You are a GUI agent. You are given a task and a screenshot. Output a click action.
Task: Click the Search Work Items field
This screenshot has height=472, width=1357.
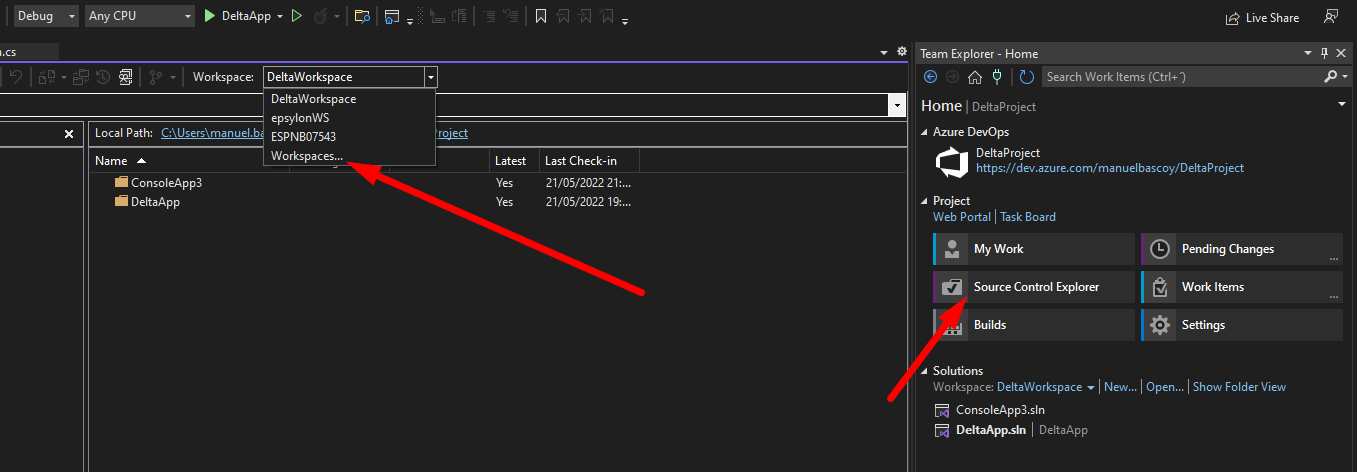click(x=1180, y=77)
